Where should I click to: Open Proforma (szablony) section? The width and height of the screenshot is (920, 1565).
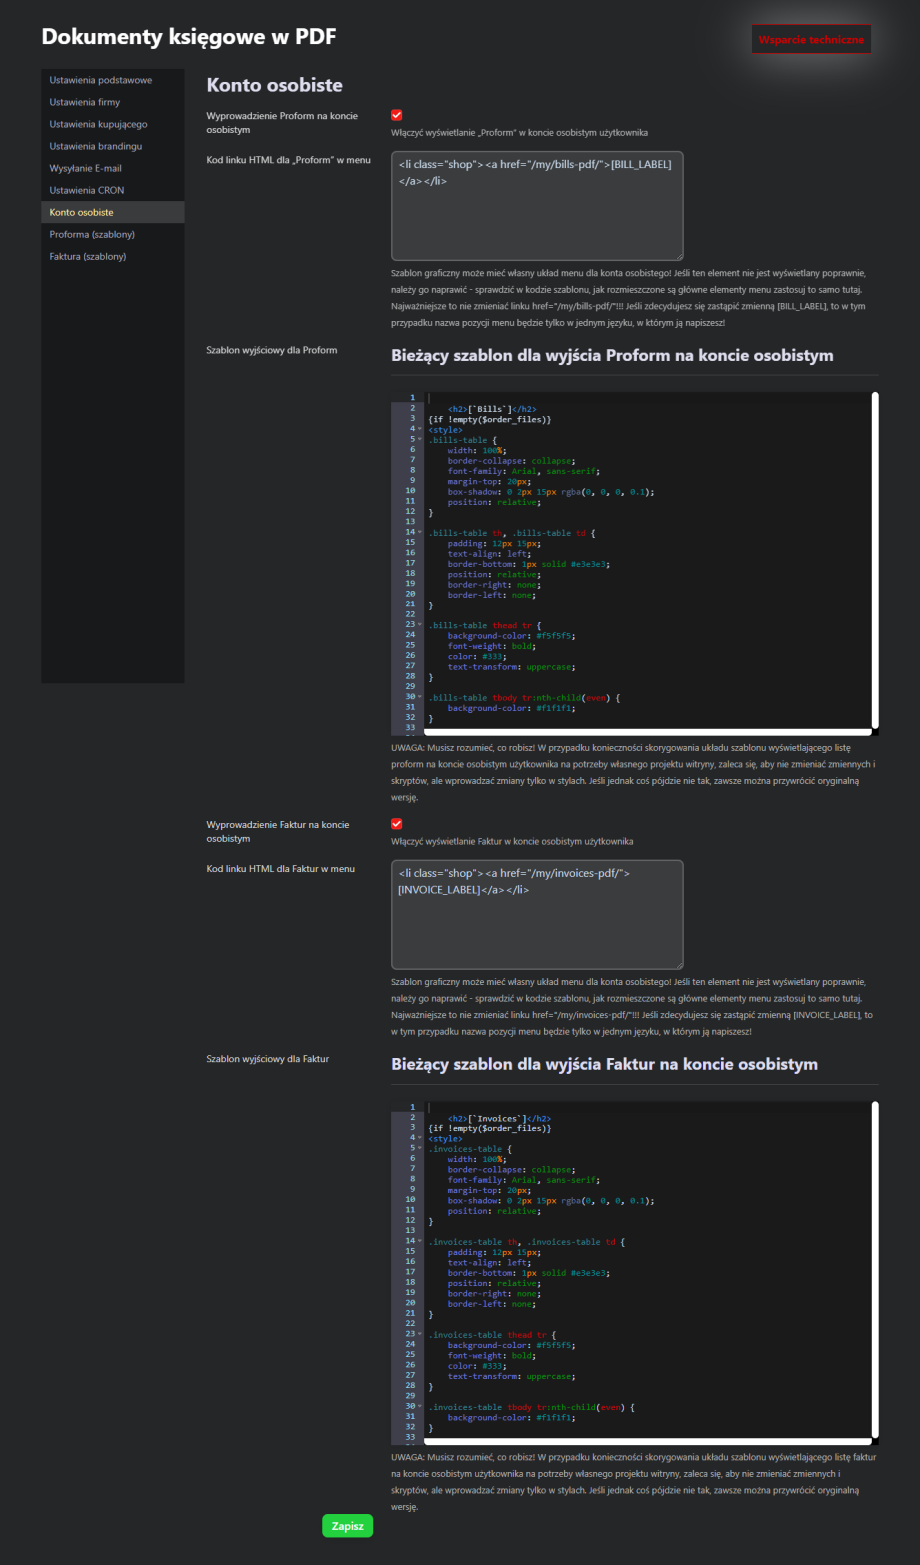pos(92,234)
